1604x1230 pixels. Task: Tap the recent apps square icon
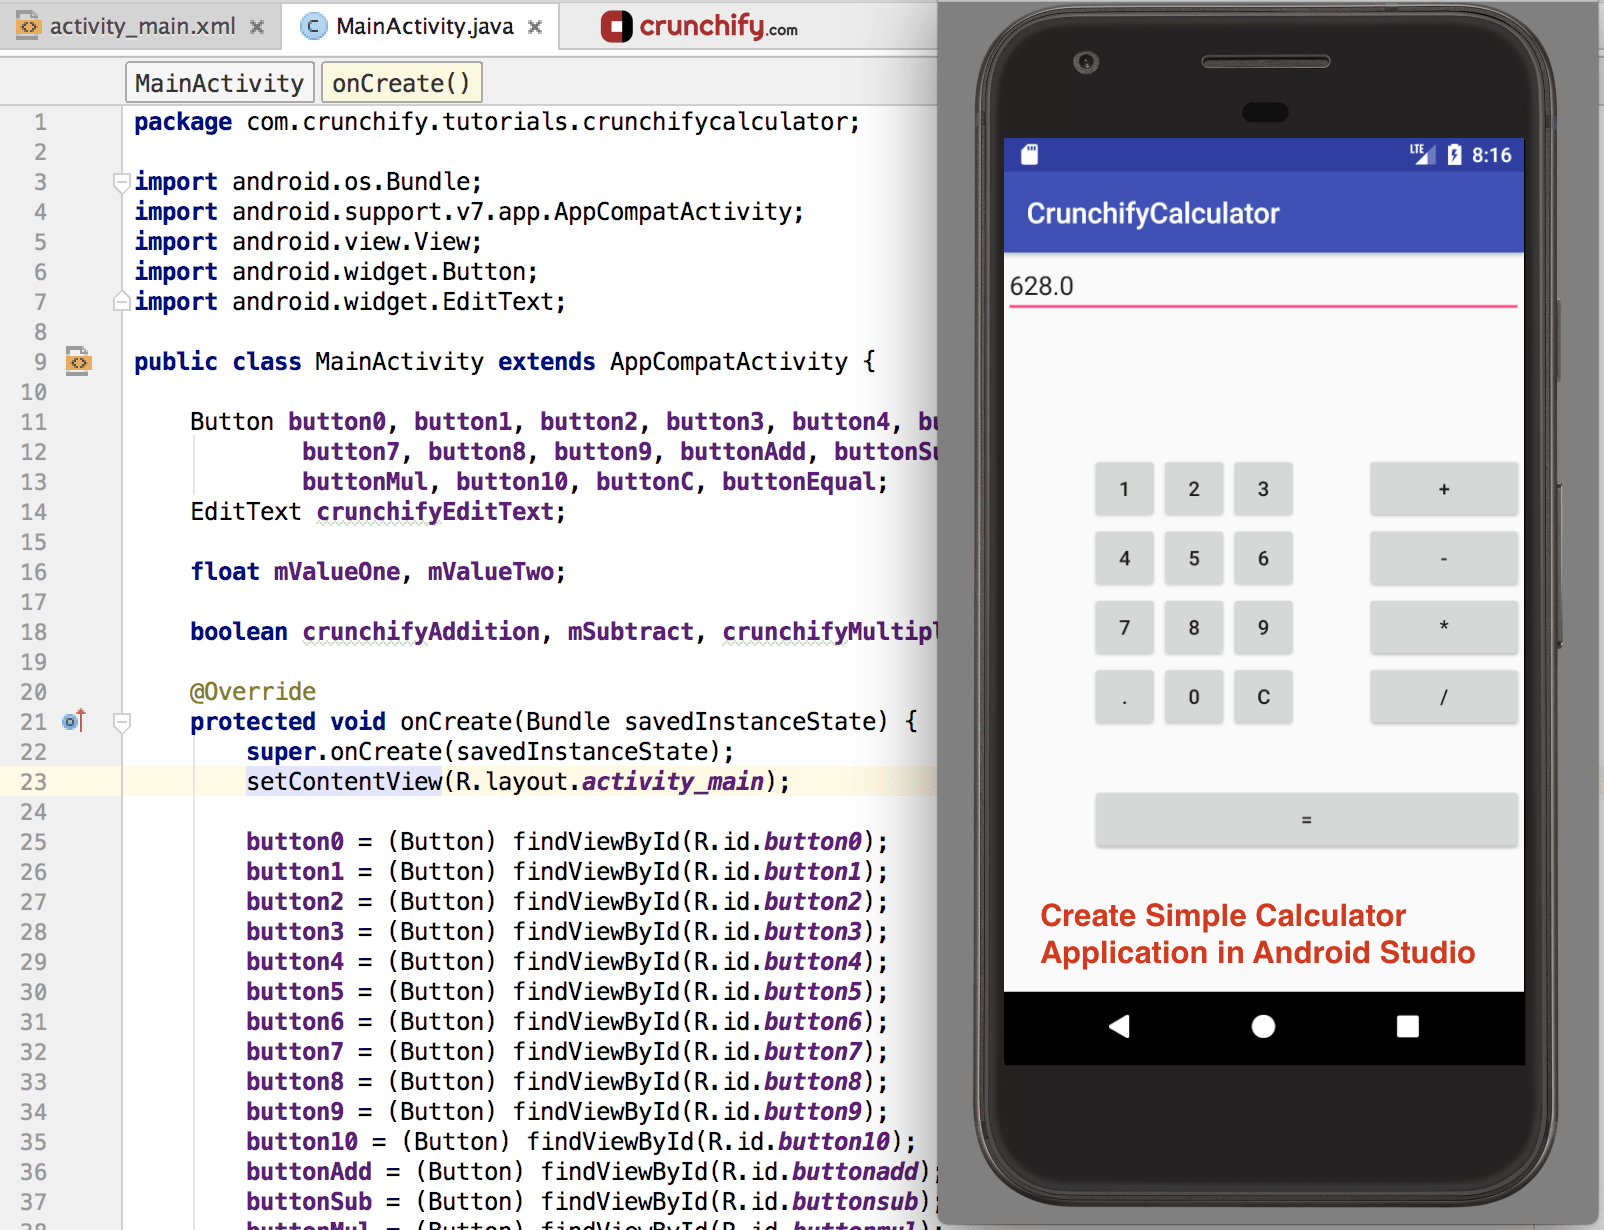point(1407,1026)
